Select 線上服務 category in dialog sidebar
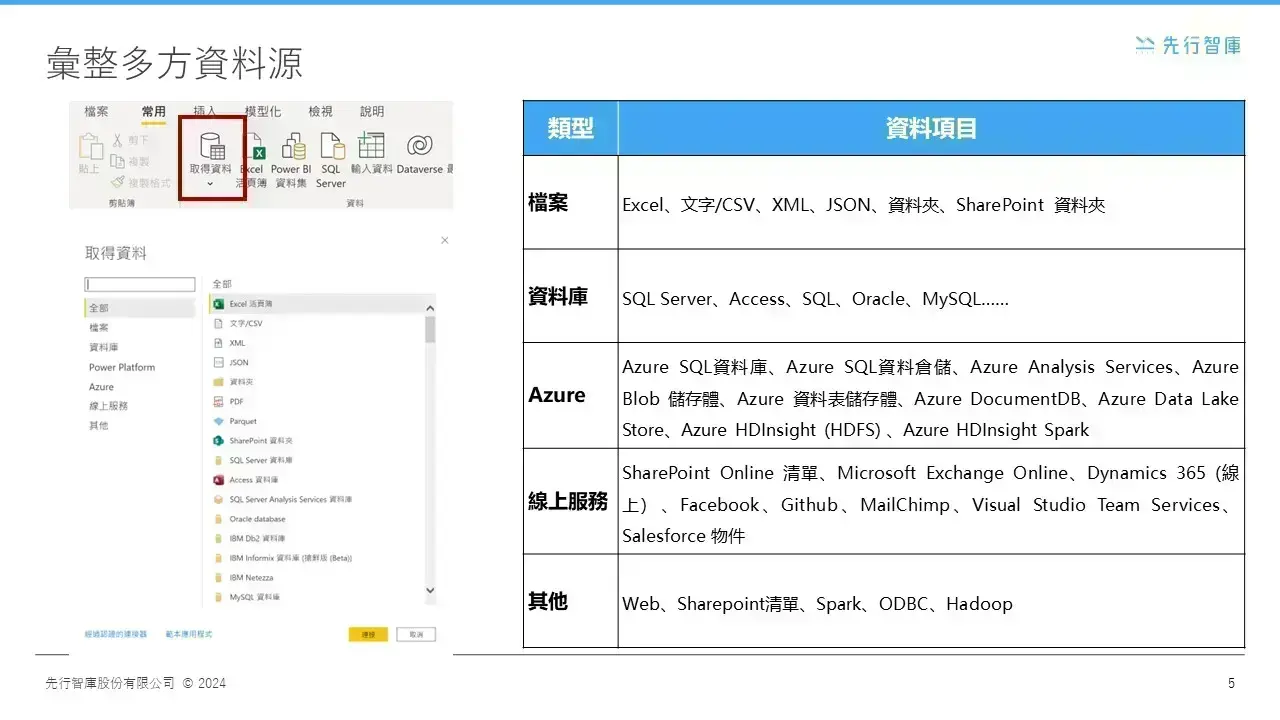The width and height of the screenshot is (1280, 720). click(x=108, y=406)
